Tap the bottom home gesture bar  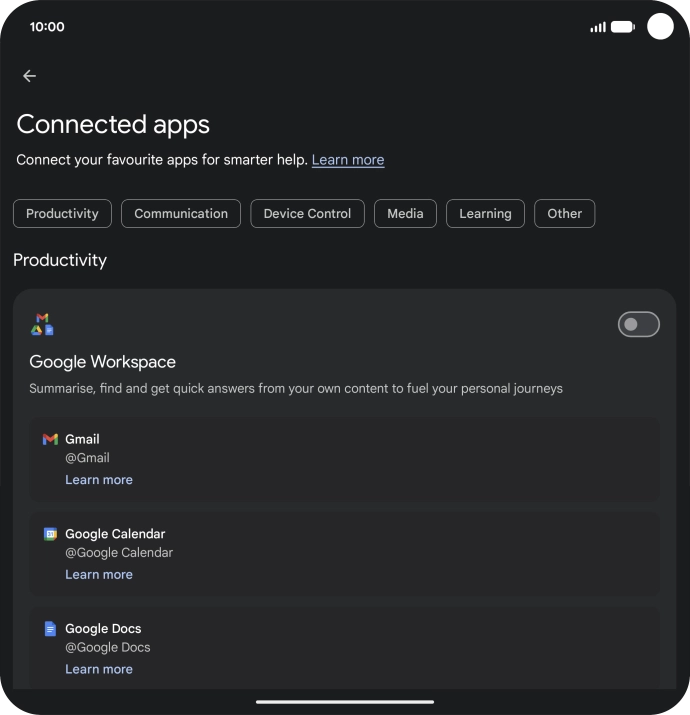coord(345,702)
